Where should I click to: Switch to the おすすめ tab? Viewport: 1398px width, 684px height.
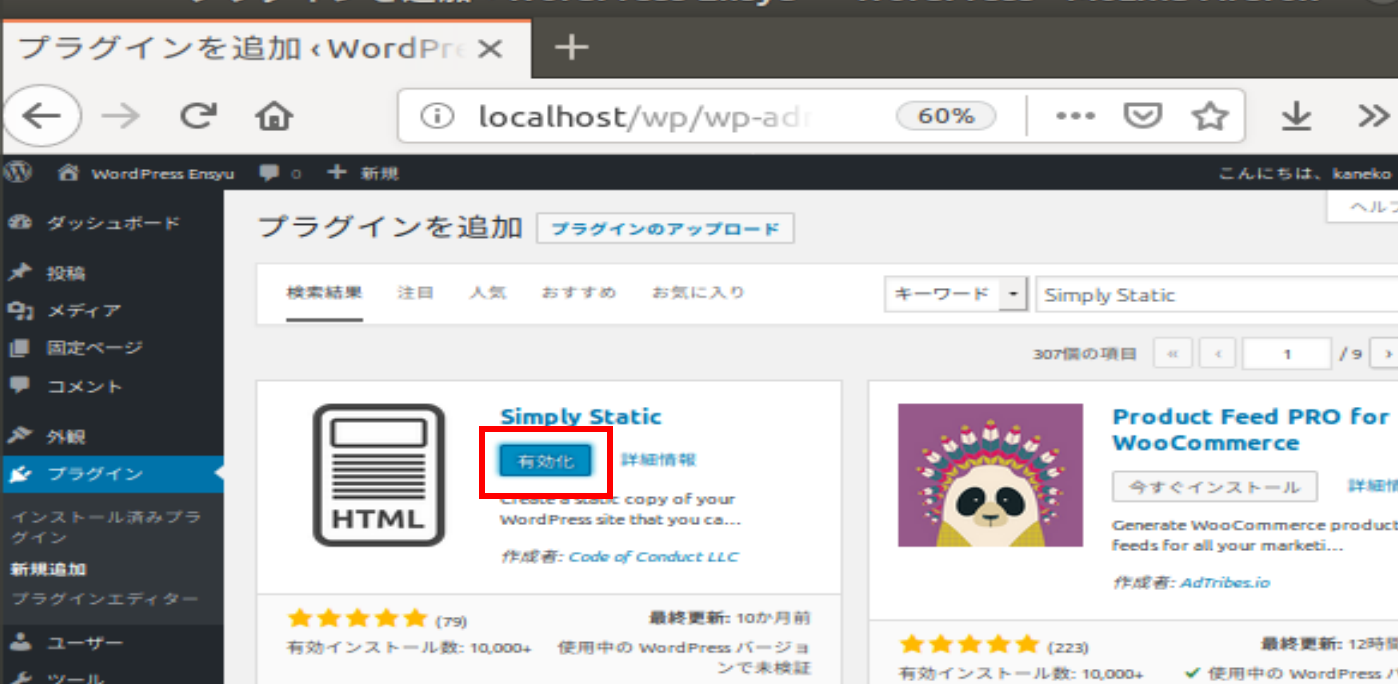pyautogui.click(x=579, y=293)
